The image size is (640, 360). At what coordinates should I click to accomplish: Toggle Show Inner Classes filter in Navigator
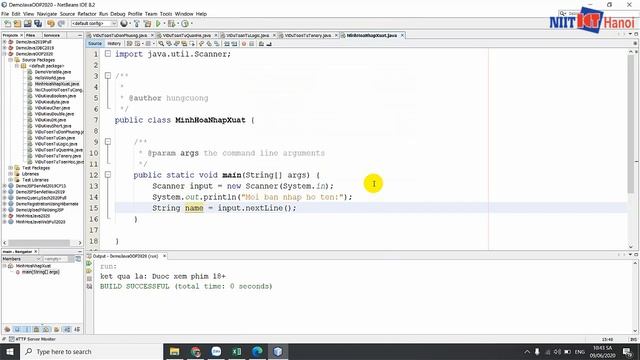(x=47, y=329)
